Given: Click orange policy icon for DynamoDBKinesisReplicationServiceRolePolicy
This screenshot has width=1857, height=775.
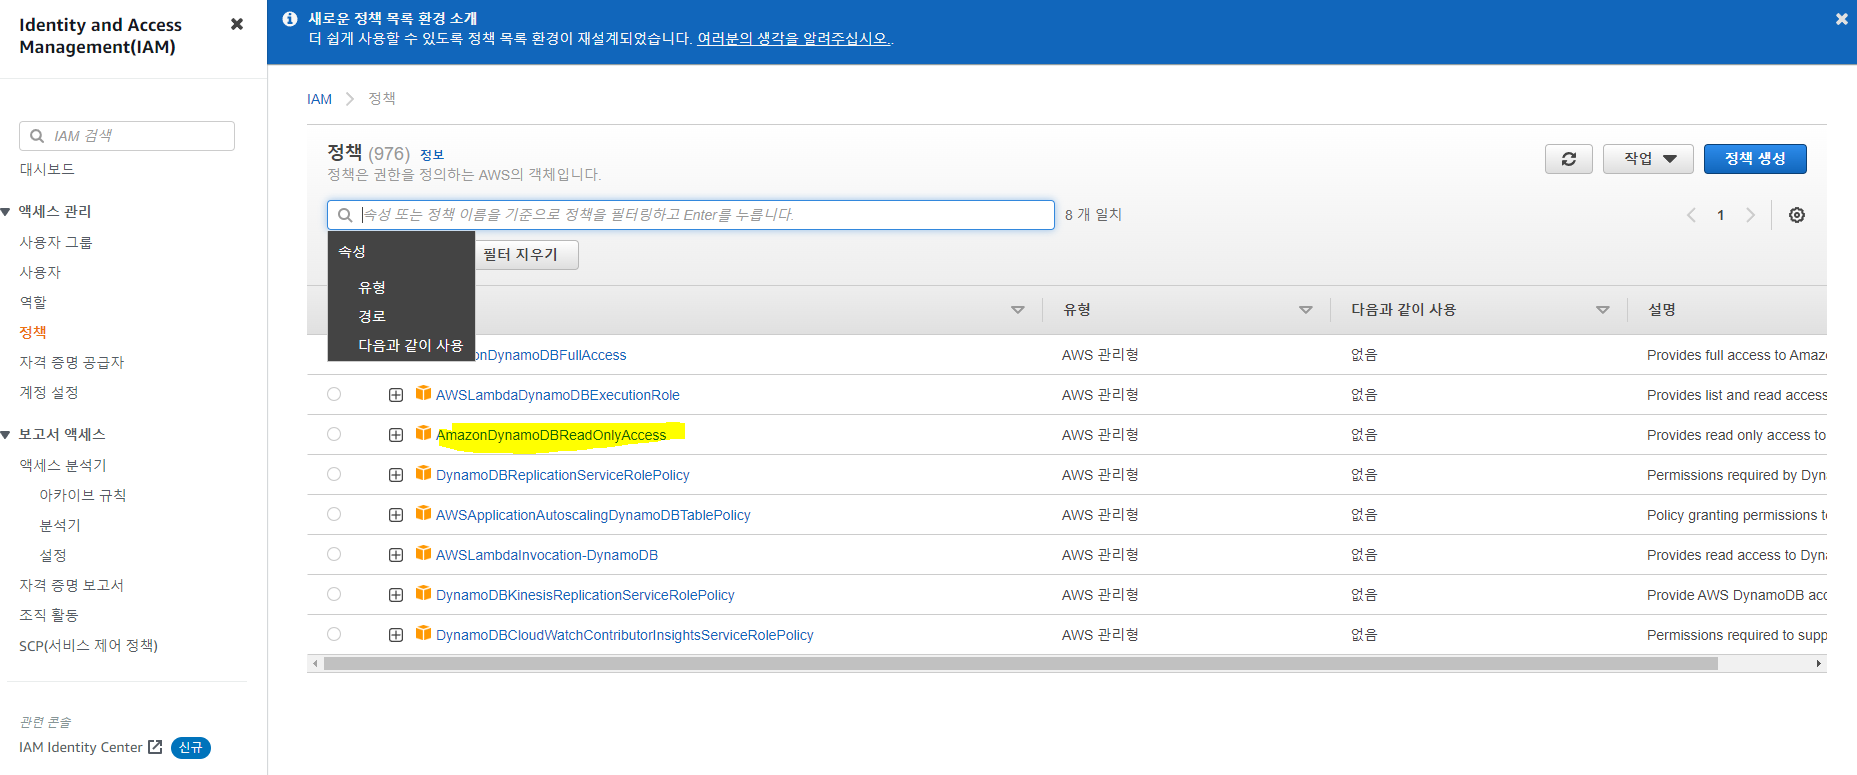Looking at the screenshot, I should point(424,593).
